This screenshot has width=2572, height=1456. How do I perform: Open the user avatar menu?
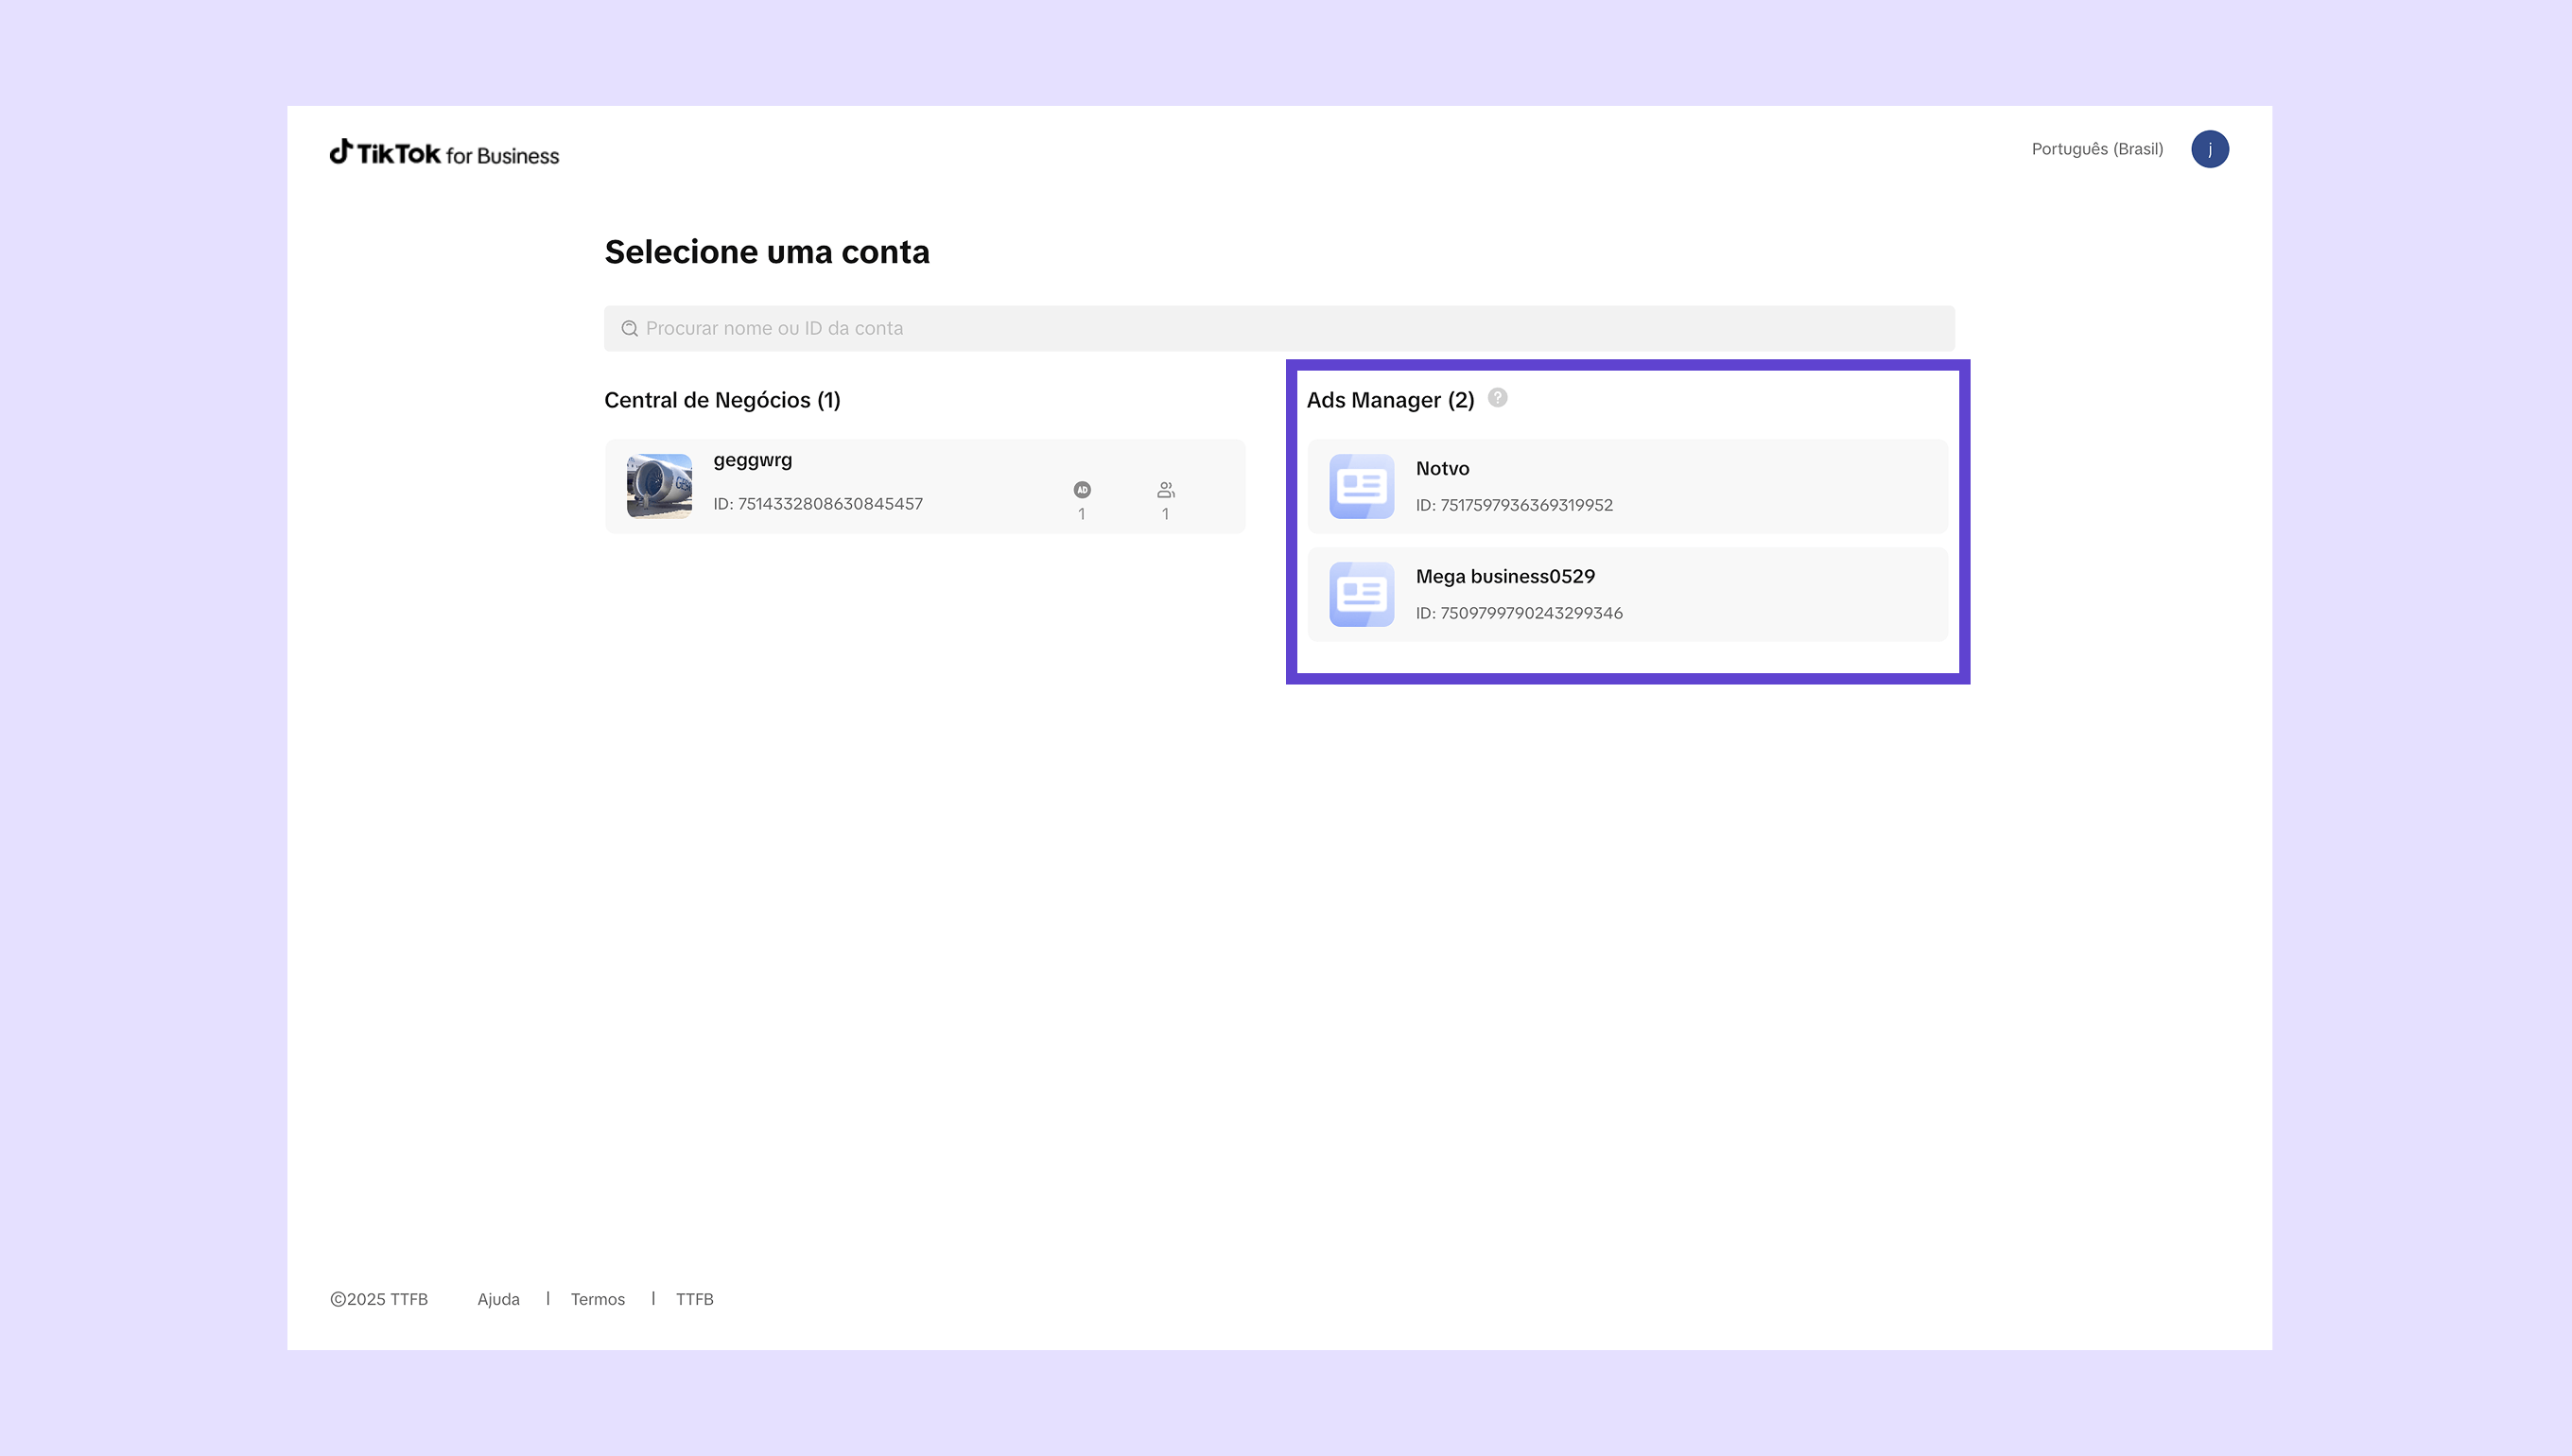click(2209, 149)
